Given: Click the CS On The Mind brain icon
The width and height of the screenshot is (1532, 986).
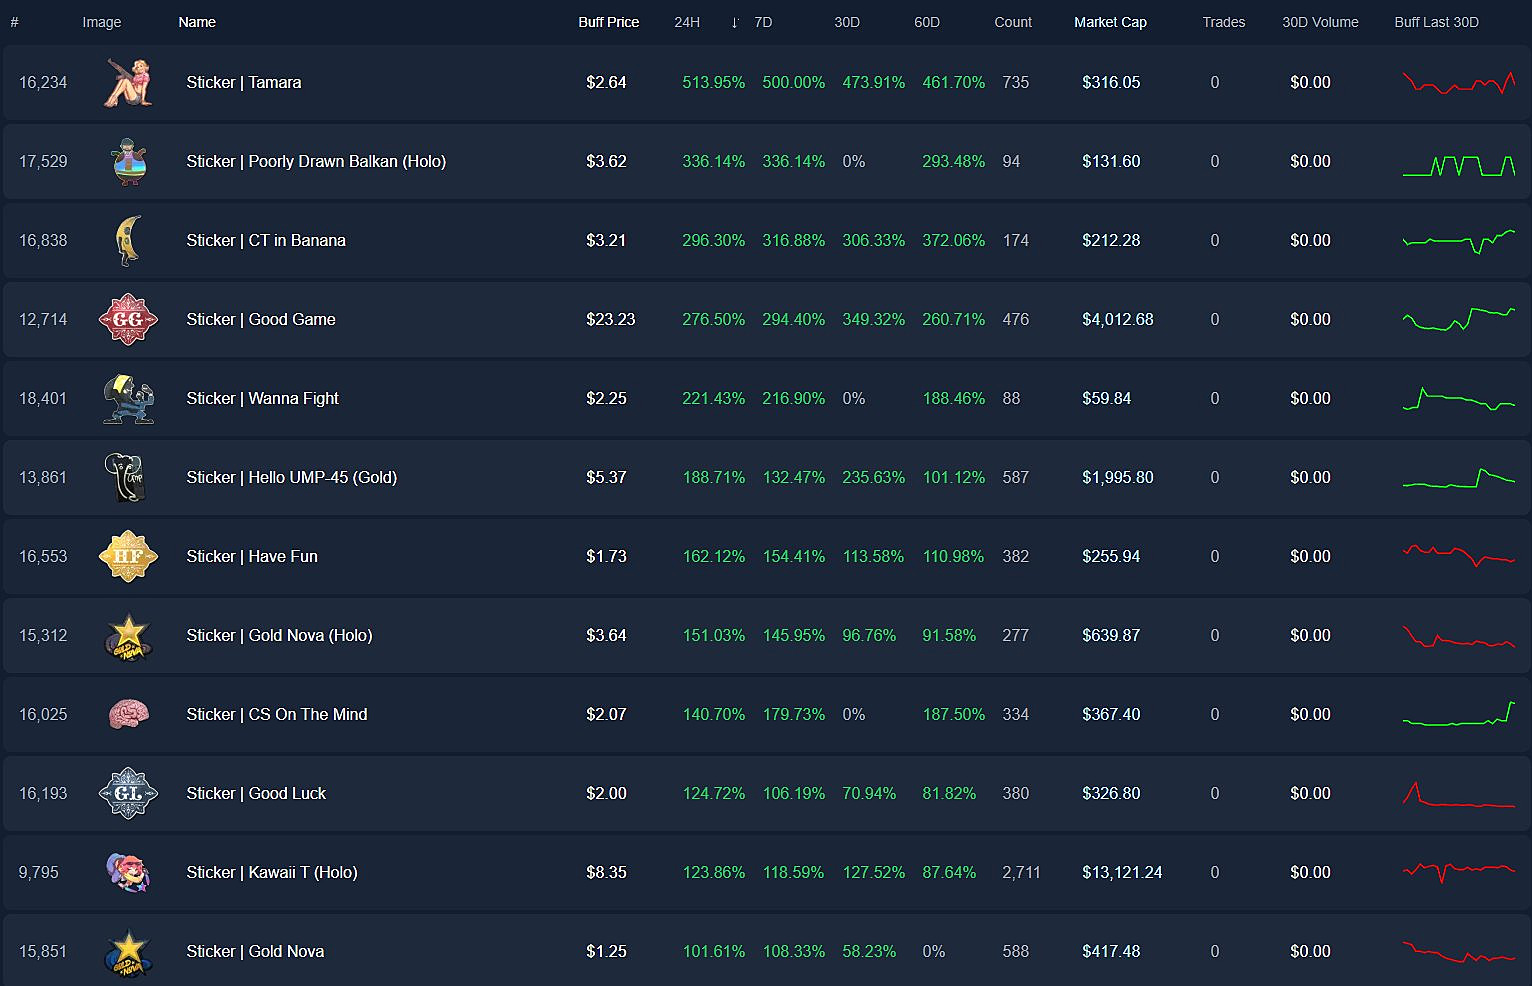Looking at the screenshot, I should click(128, 714).
